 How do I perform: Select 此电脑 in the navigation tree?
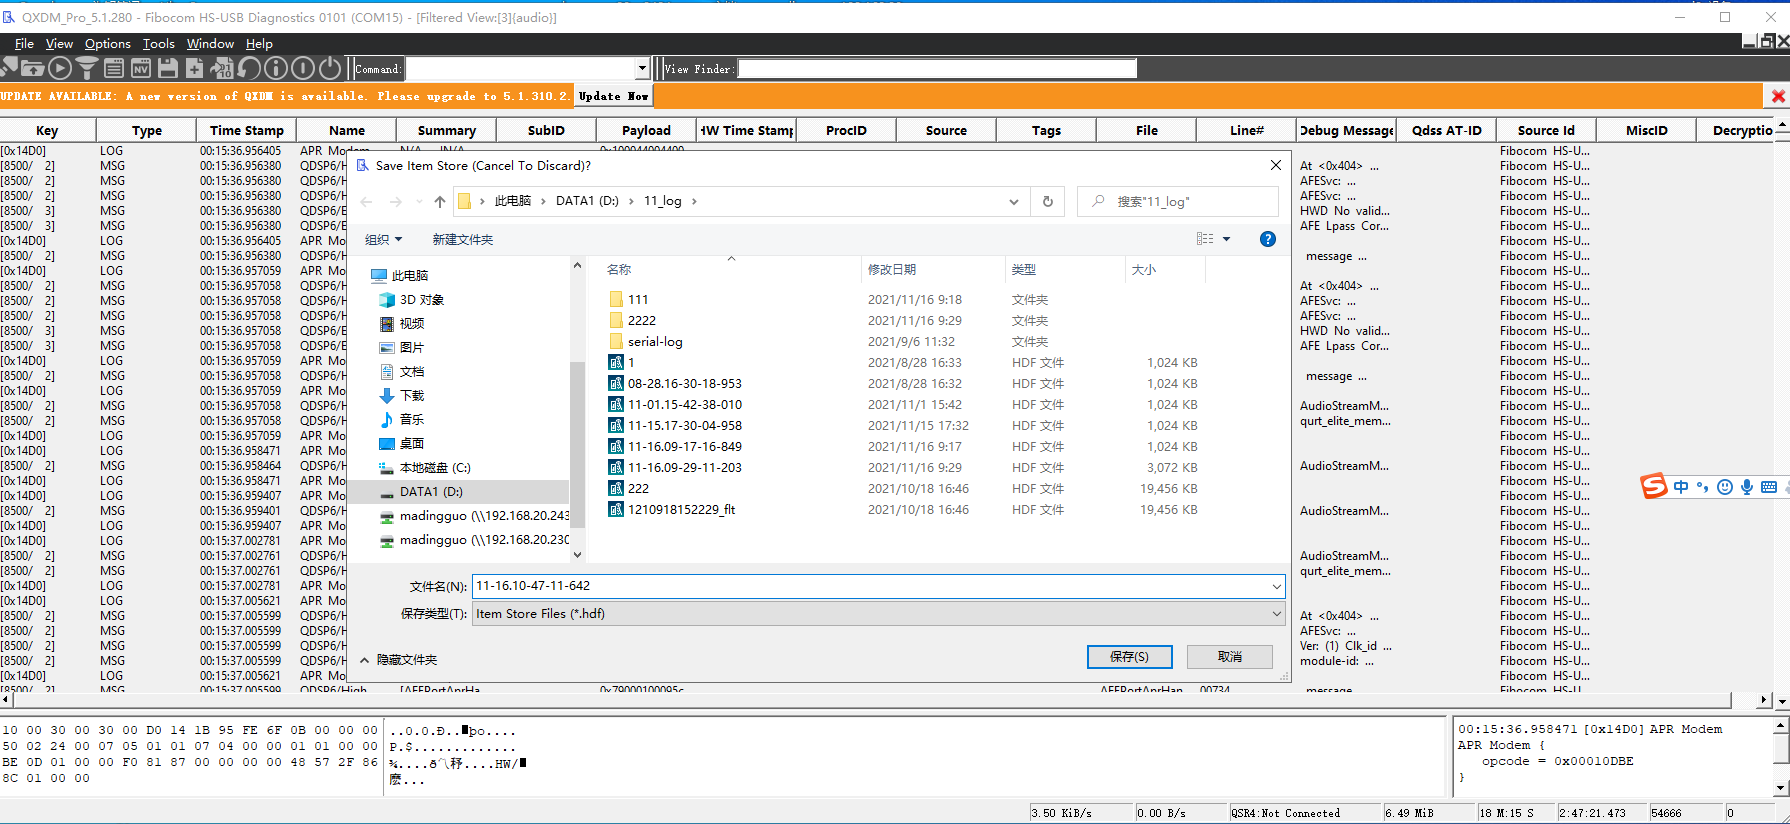point(399,276)
